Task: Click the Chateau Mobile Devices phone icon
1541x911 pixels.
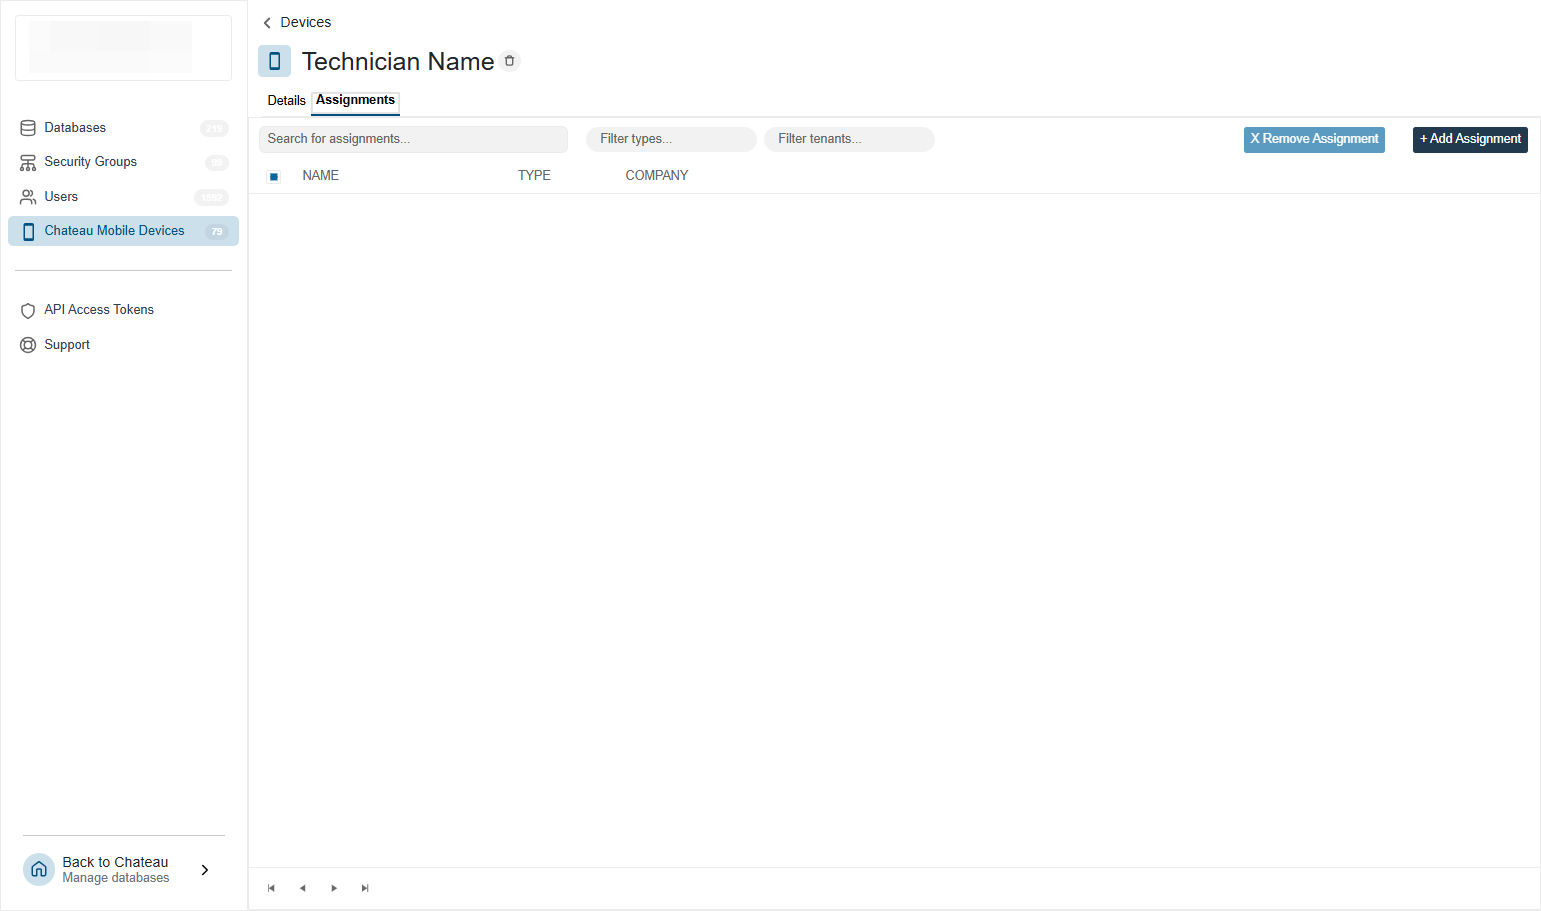Action: pyautogui.click(x=28, y=231)
